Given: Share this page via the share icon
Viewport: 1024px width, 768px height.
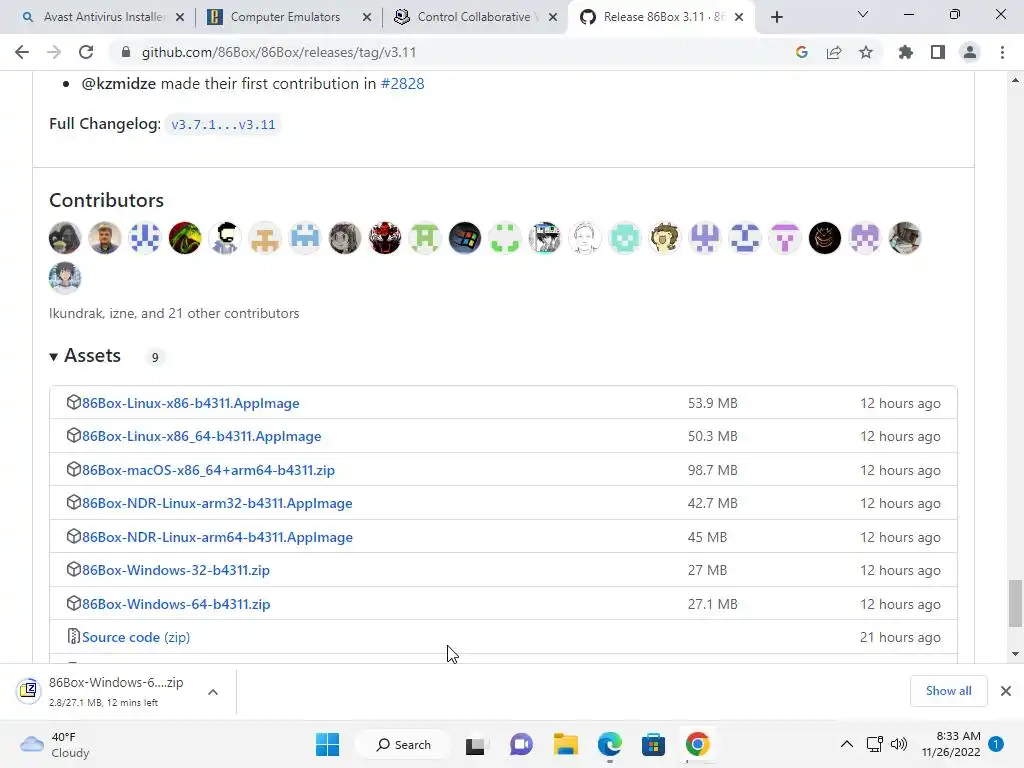Looking at the screenshot, I should point(834,52).
